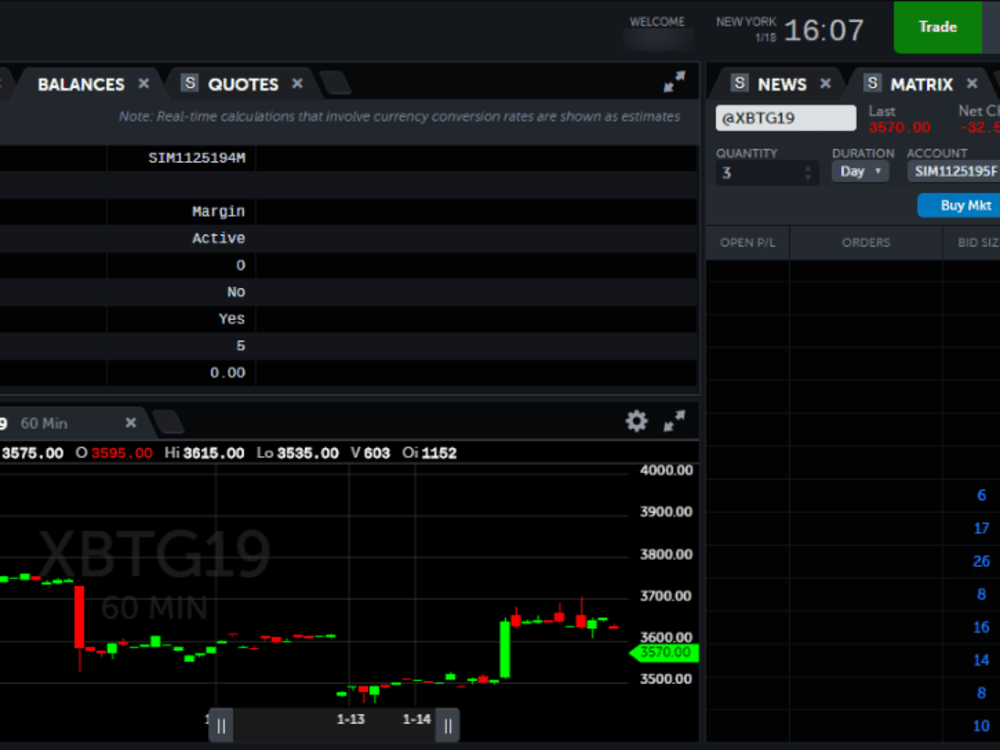Viewport: 1000px width, 750px height.
Task: Close the MATRIX tab
Action: click(x=972, y=84)
